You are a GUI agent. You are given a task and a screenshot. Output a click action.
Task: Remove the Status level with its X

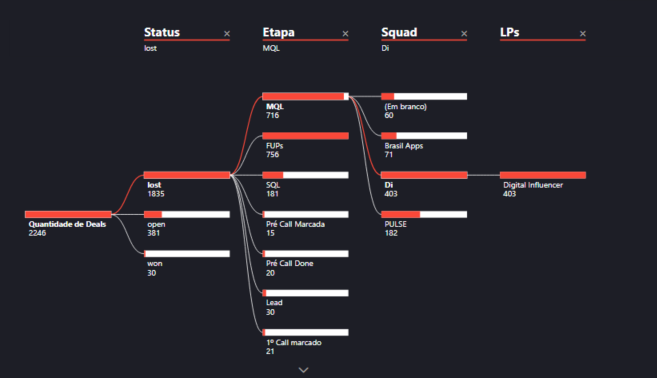(x=227, y=34)
